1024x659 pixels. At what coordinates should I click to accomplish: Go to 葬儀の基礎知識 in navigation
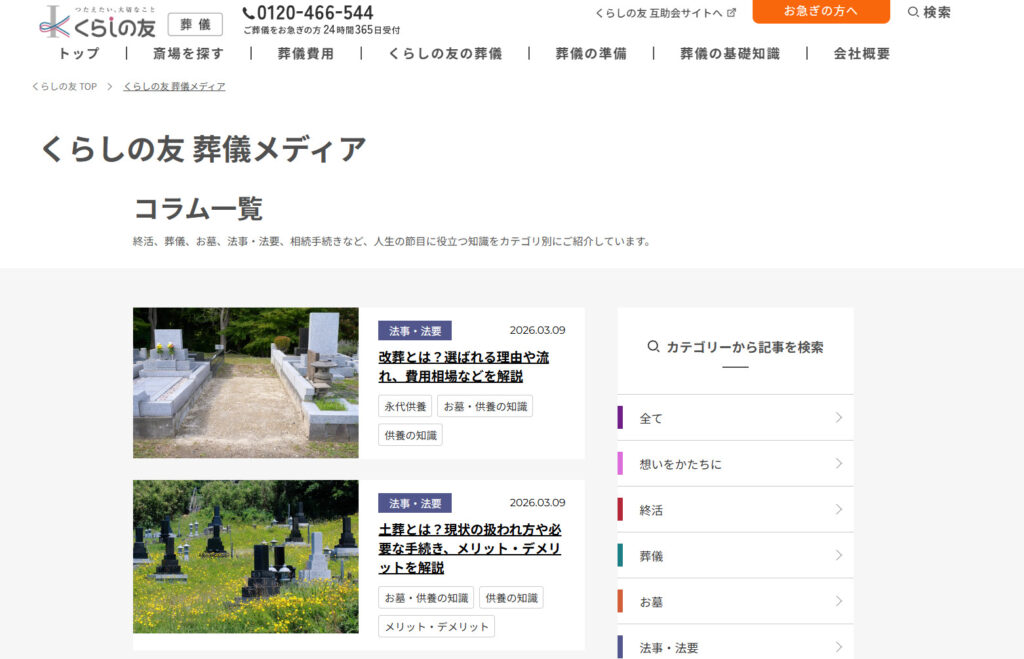pos(729,54)
